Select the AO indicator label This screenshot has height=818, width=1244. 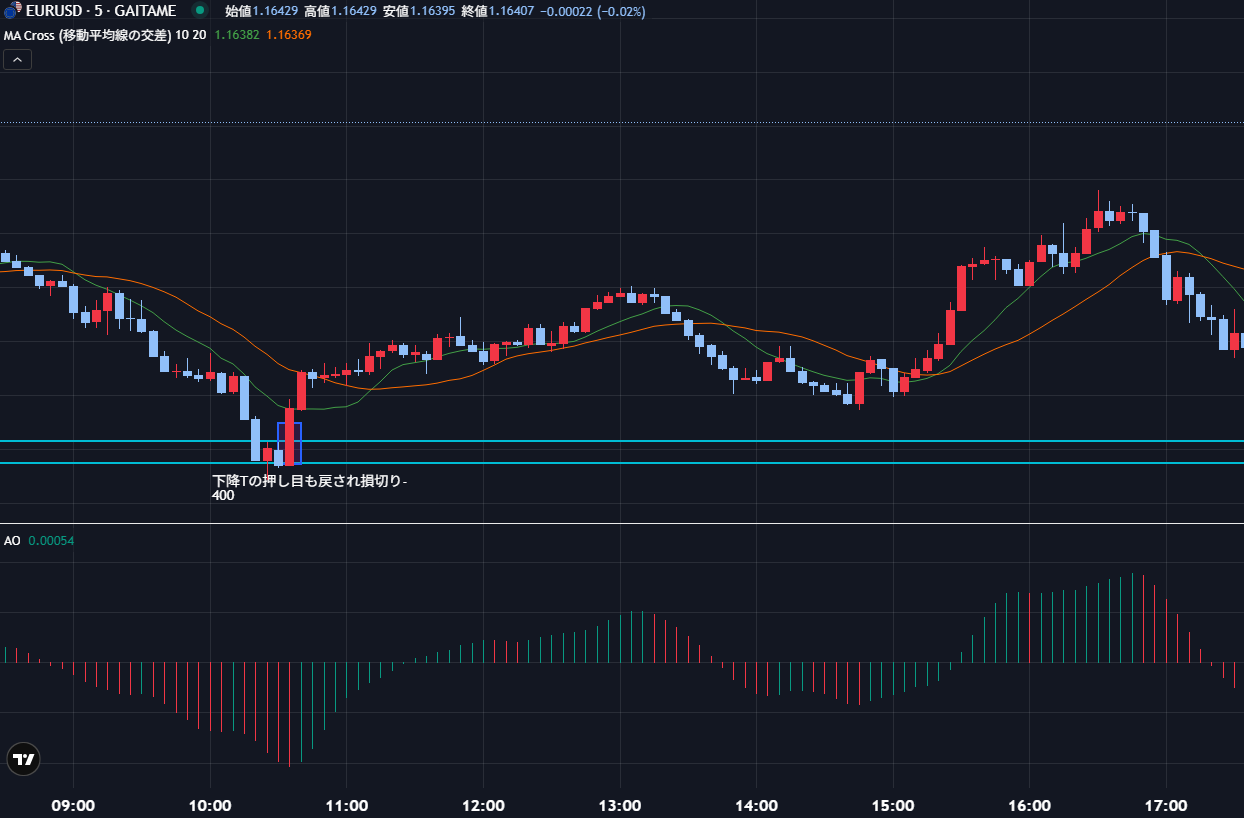click(12, 541)
